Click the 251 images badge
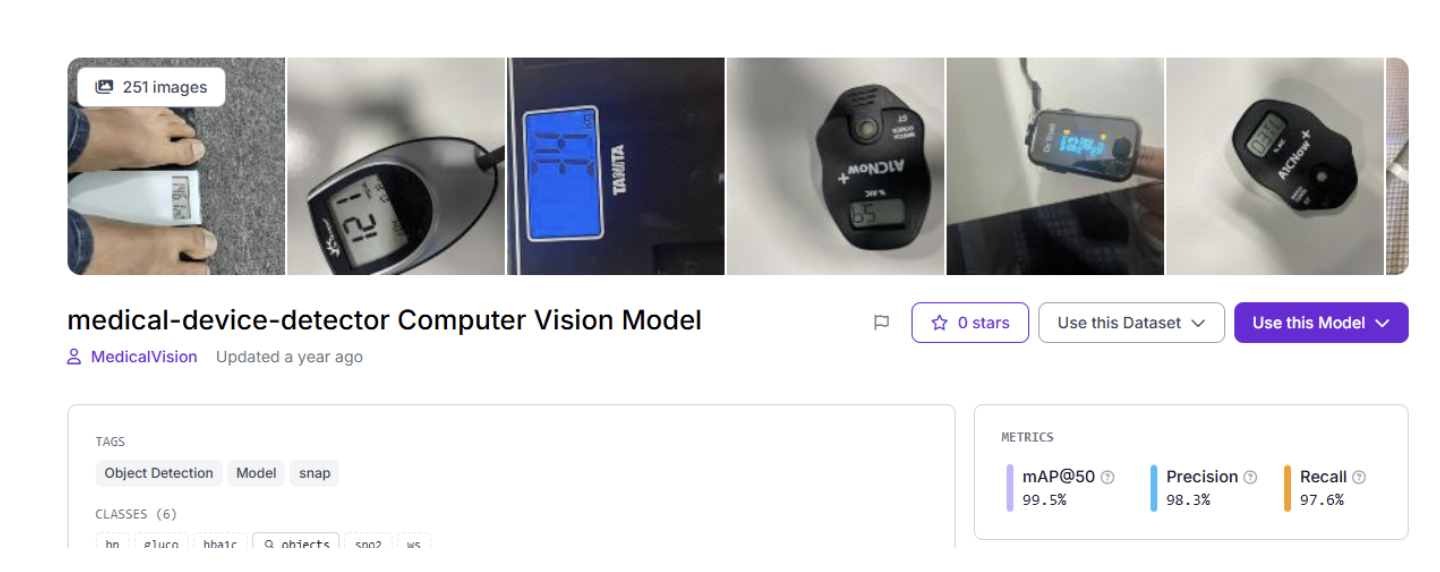The width and height of the screenshot is (1440, 572). (151, 87)
